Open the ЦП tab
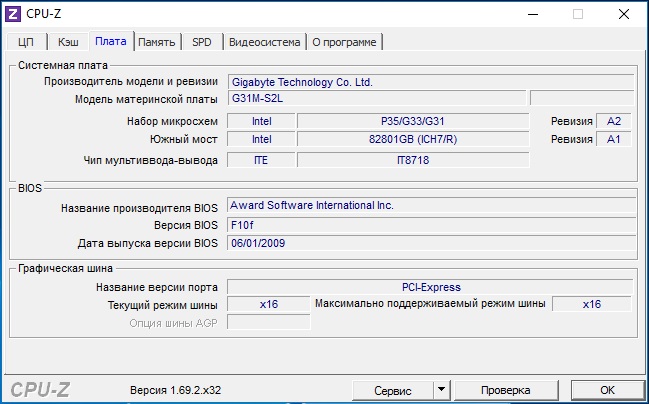The width and height of the screenshot is (649, 404). pyautogui.click(x=26, y=42)
